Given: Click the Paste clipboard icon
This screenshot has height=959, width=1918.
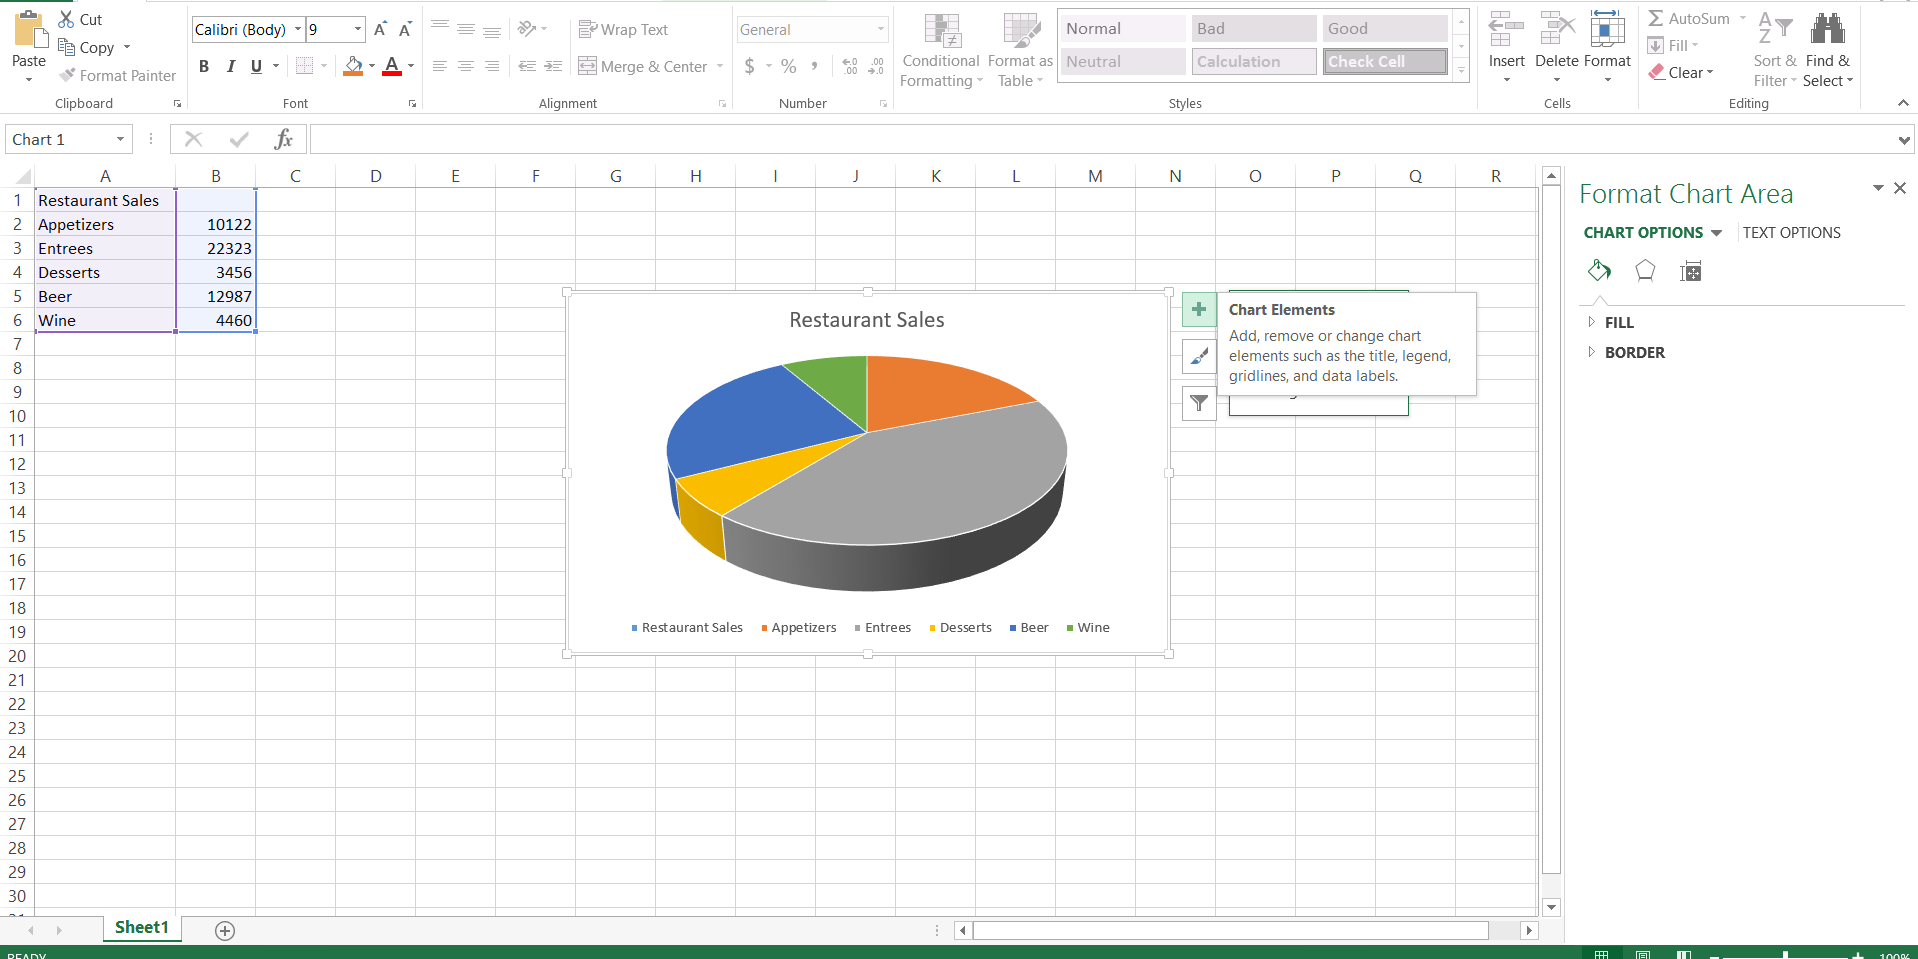Looking at the screenshot, I should coord(29,30).
